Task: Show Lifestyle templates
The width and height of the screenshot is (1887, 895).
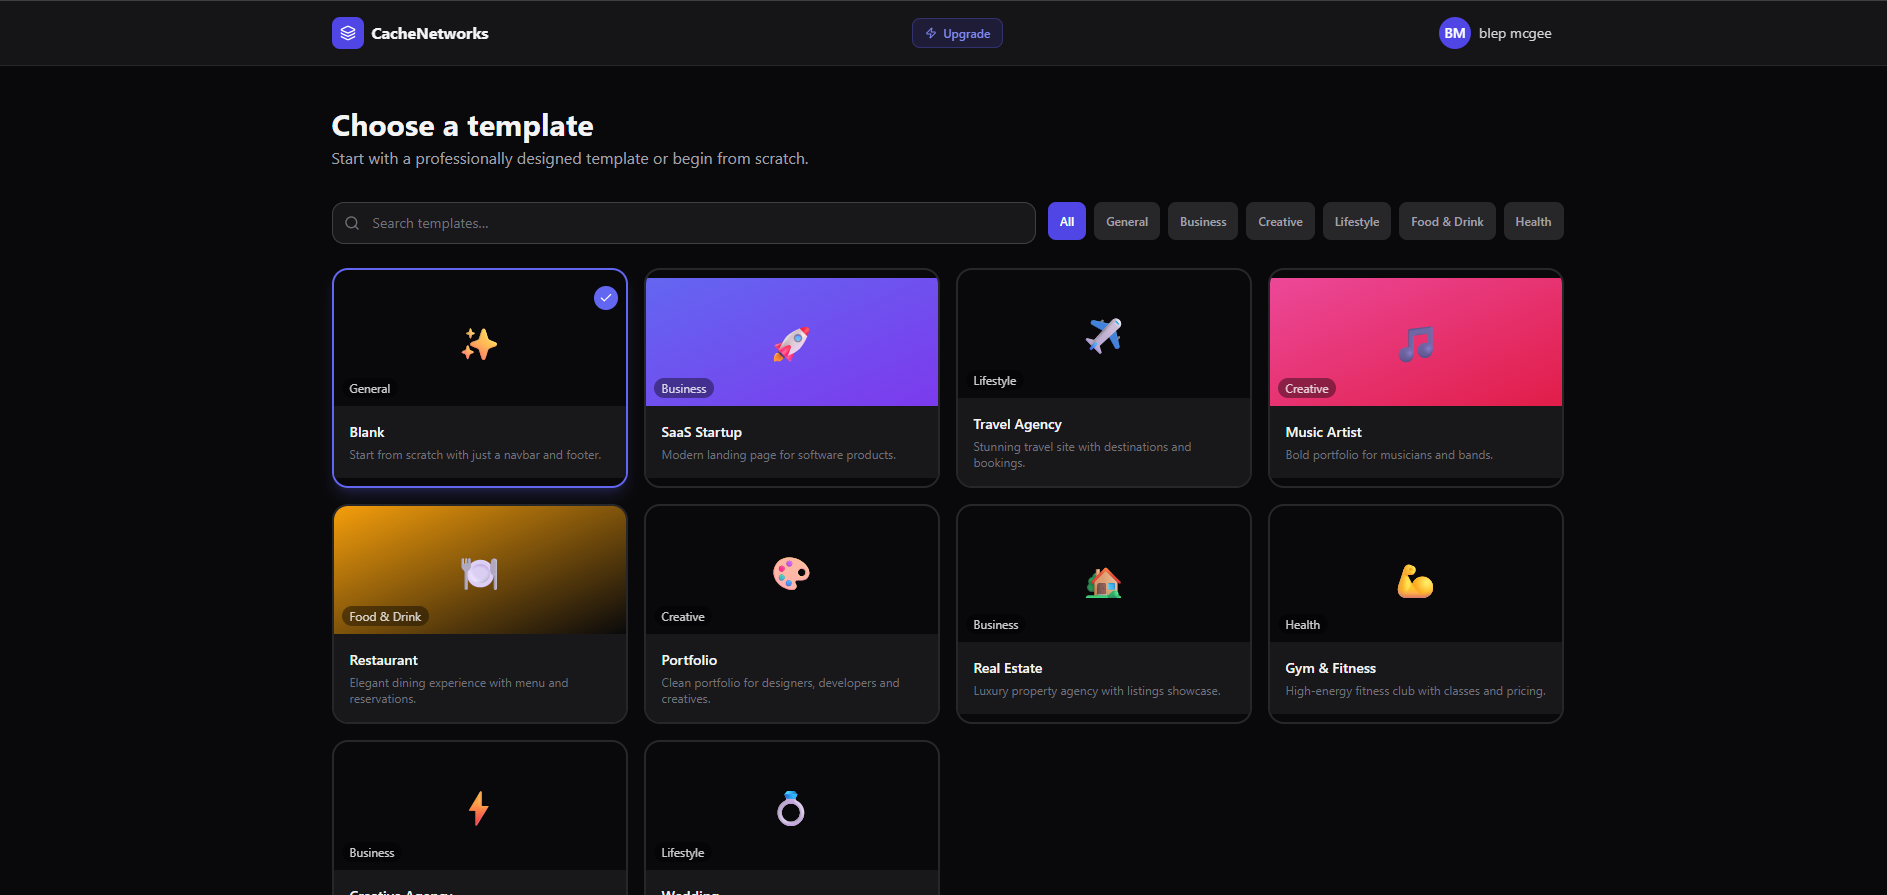Action: point(1357,222)
